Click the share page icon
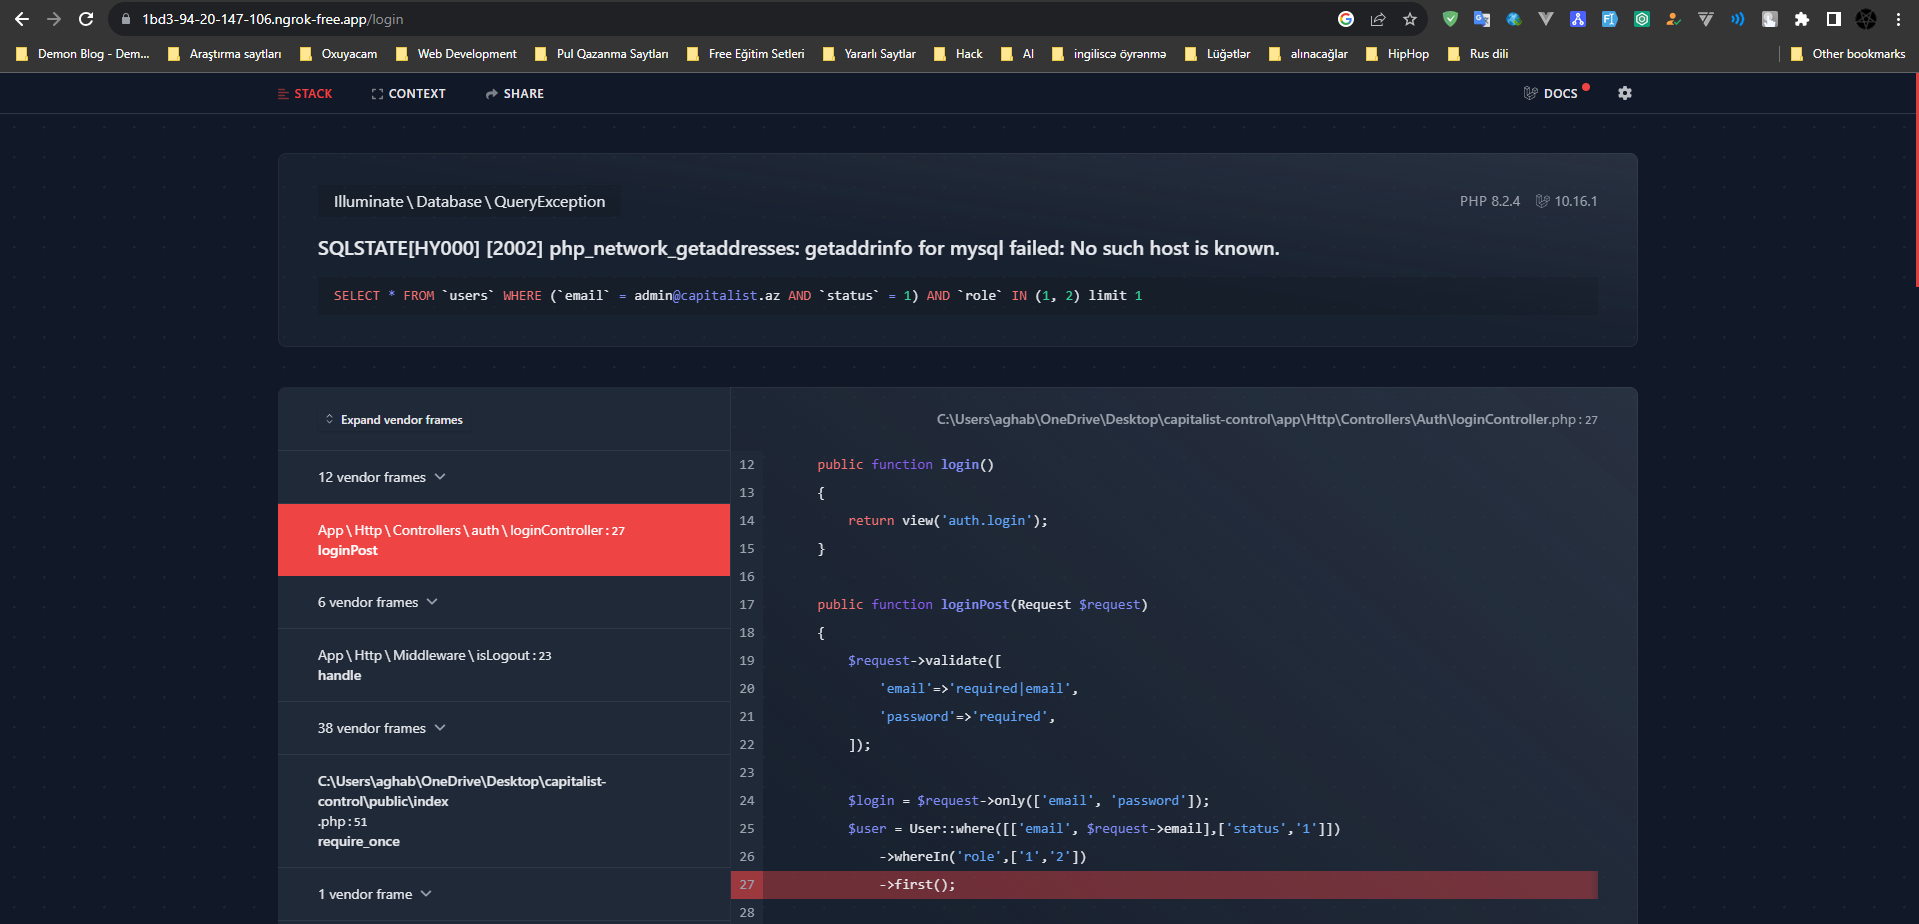Image resolution: width=1919 pixels, height=924 pixels. 1378,19
